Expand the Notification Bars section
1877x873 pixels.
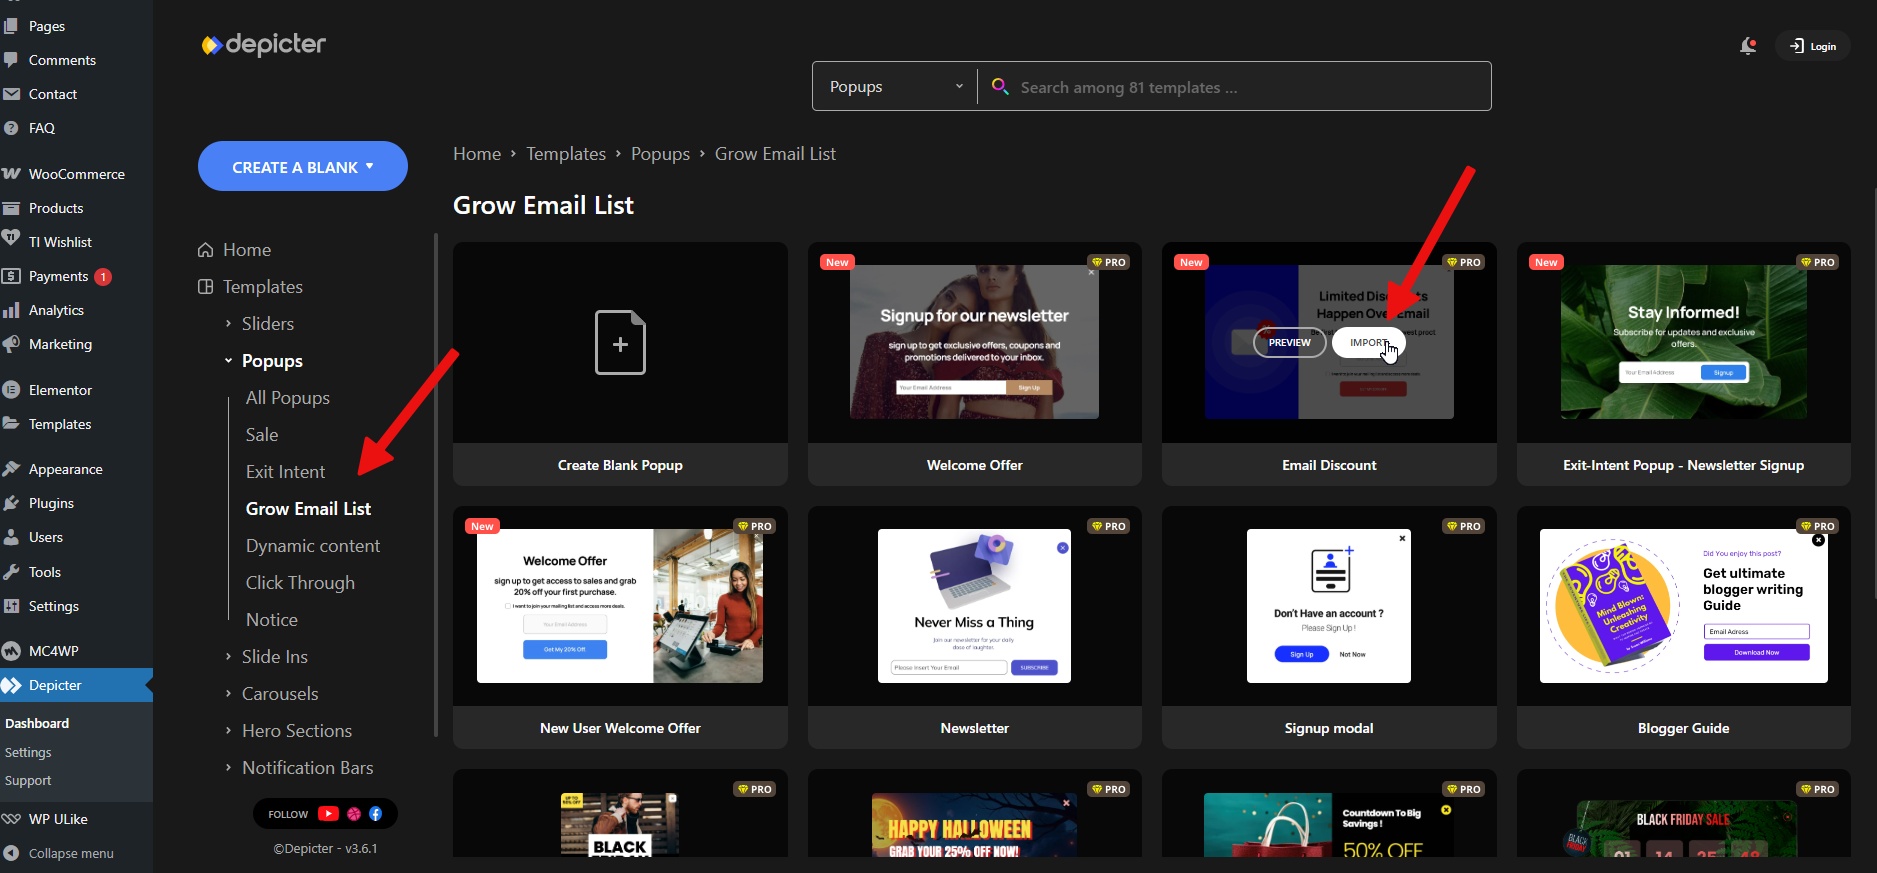tap(228, 768)
